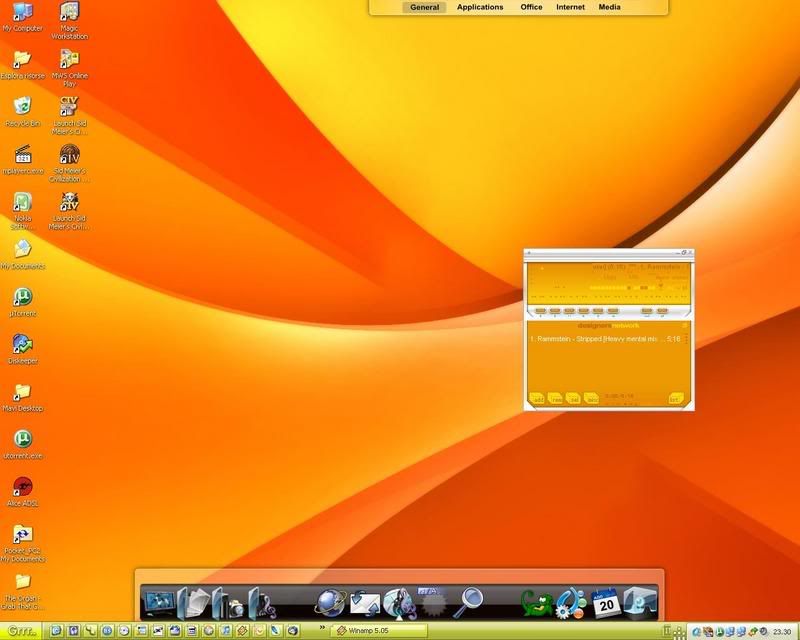Switch to the Media tab
Viewport: 800px width, 640px height.
609,7
